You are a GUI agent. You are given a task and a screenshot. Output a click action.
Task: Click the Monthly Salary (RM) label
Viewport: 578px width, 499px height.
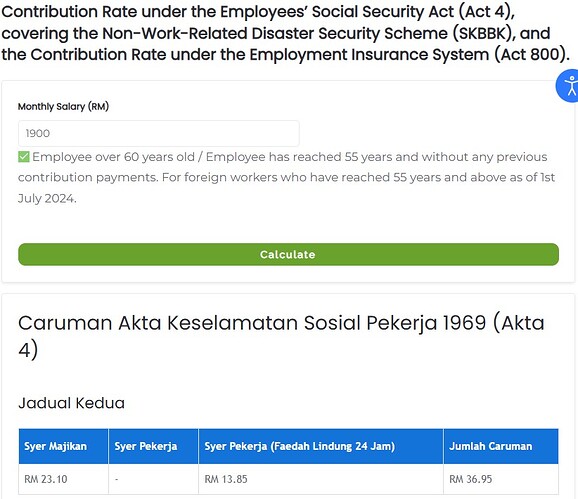click(63, 107)
